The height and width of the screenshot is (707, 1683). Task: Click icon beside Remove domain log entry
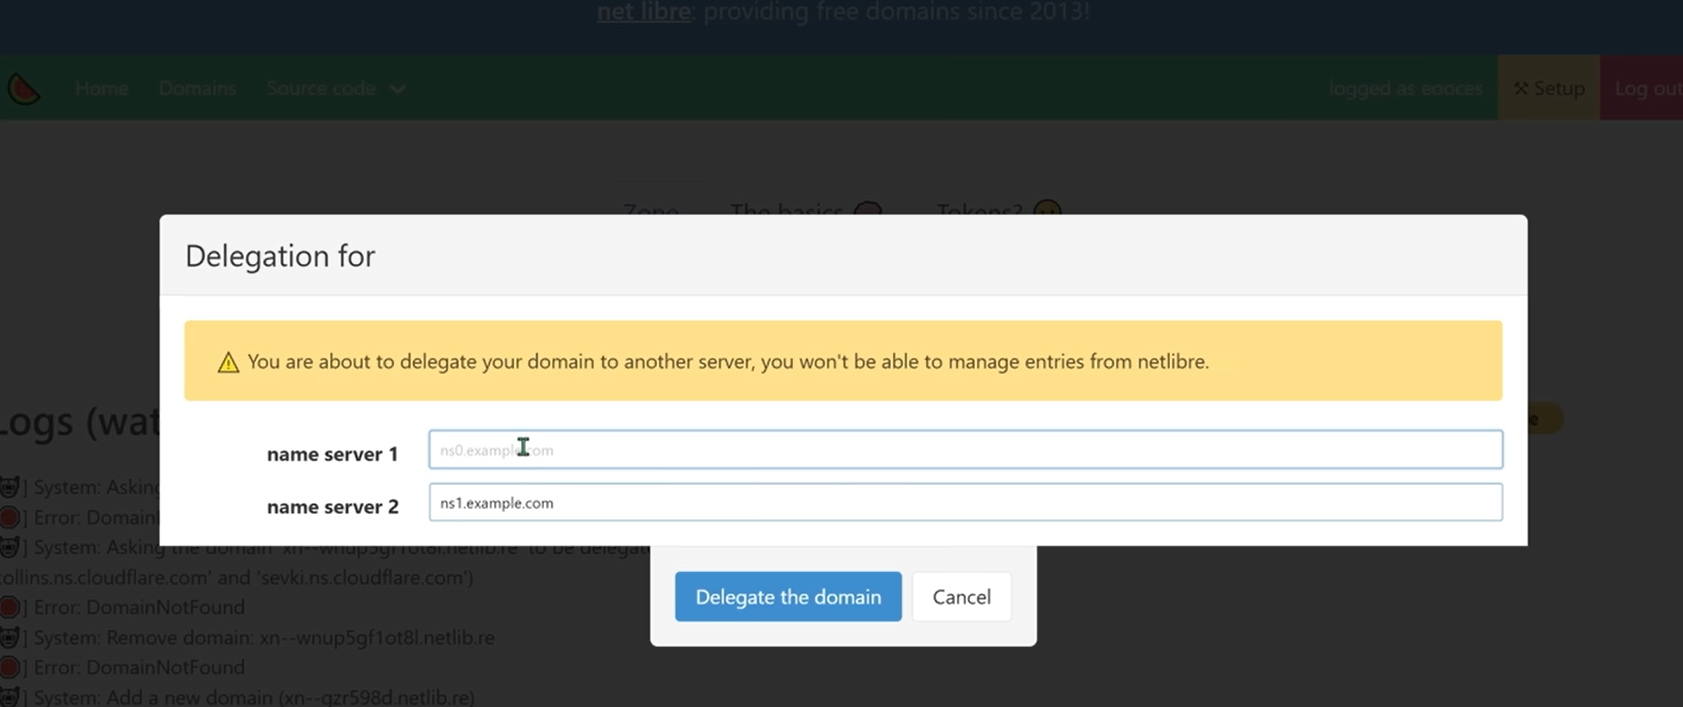(10, 637)
